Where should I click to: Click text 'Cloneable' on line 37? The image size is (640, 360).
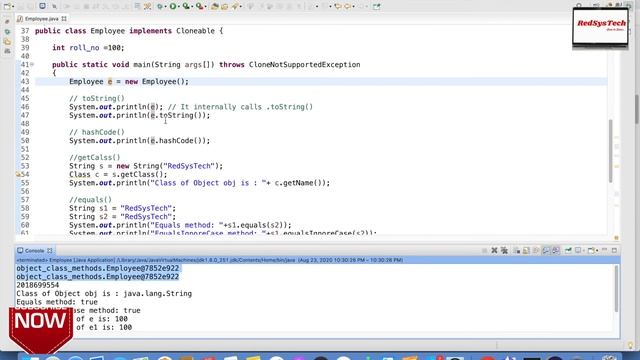[x=196, y=31]
